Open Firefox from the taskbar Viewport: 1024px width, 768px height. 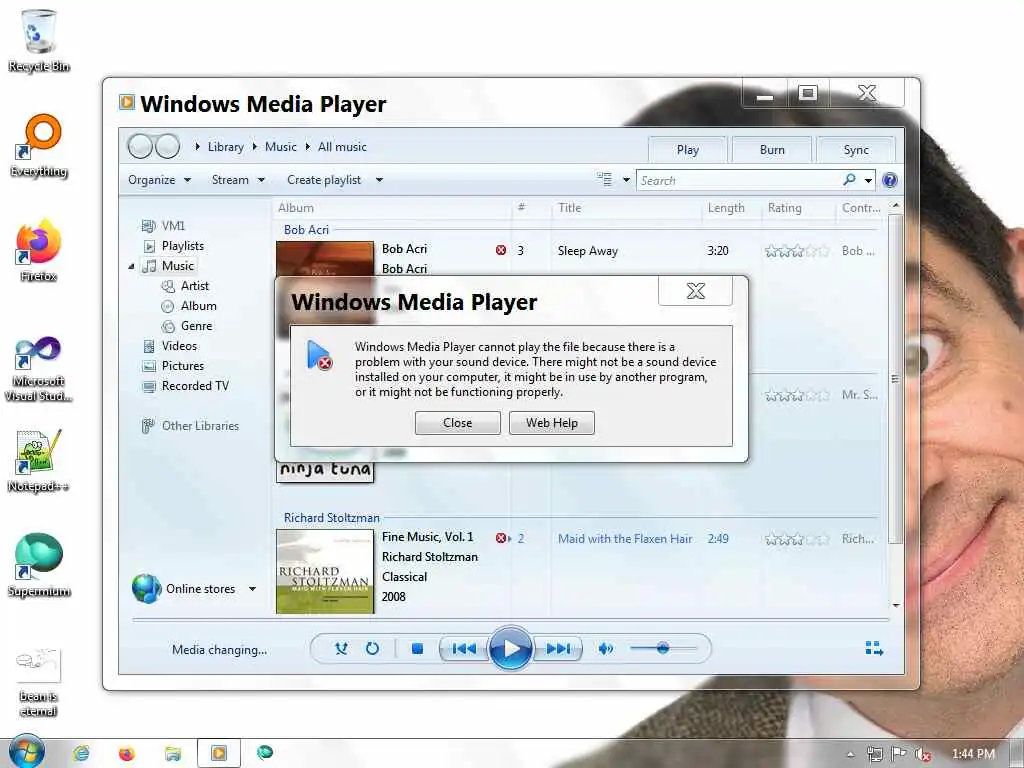127,753
